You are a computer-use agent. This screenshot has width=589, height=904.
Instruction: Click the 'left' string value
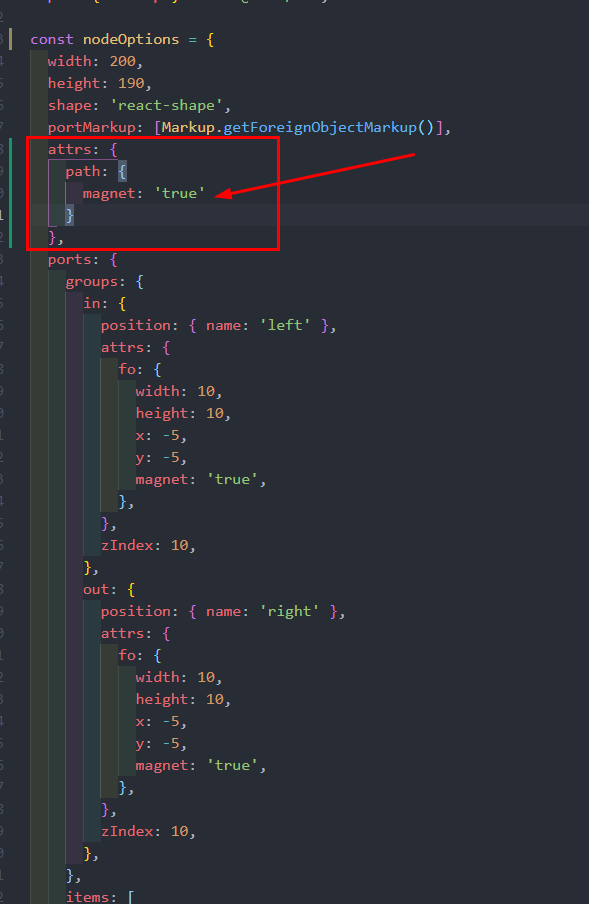285,325
